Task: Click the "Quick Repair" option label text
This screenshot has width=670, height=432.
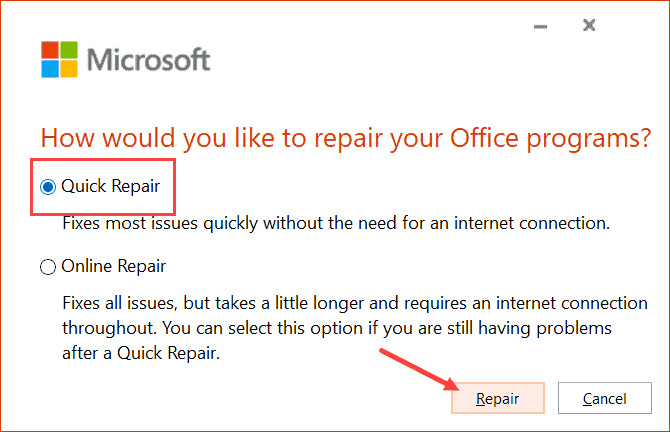Action: 110,186
